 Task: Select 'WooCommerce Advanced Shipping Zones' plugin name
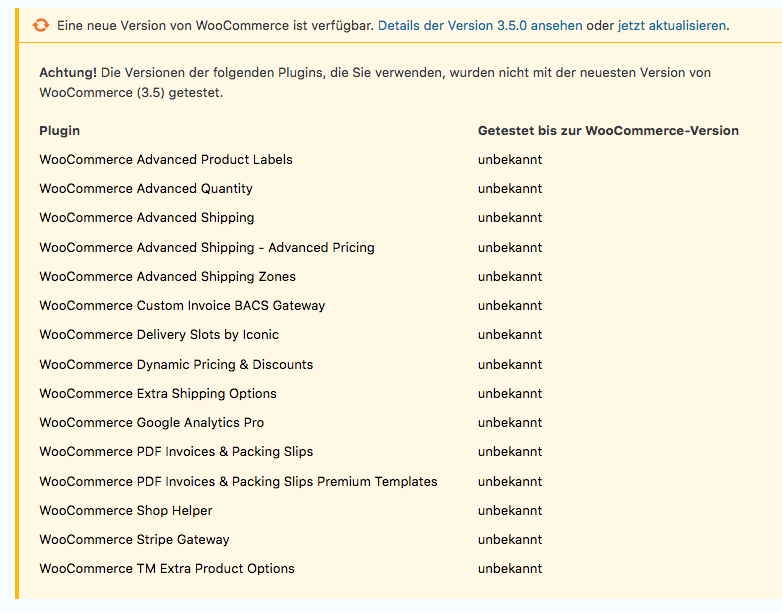167,276
